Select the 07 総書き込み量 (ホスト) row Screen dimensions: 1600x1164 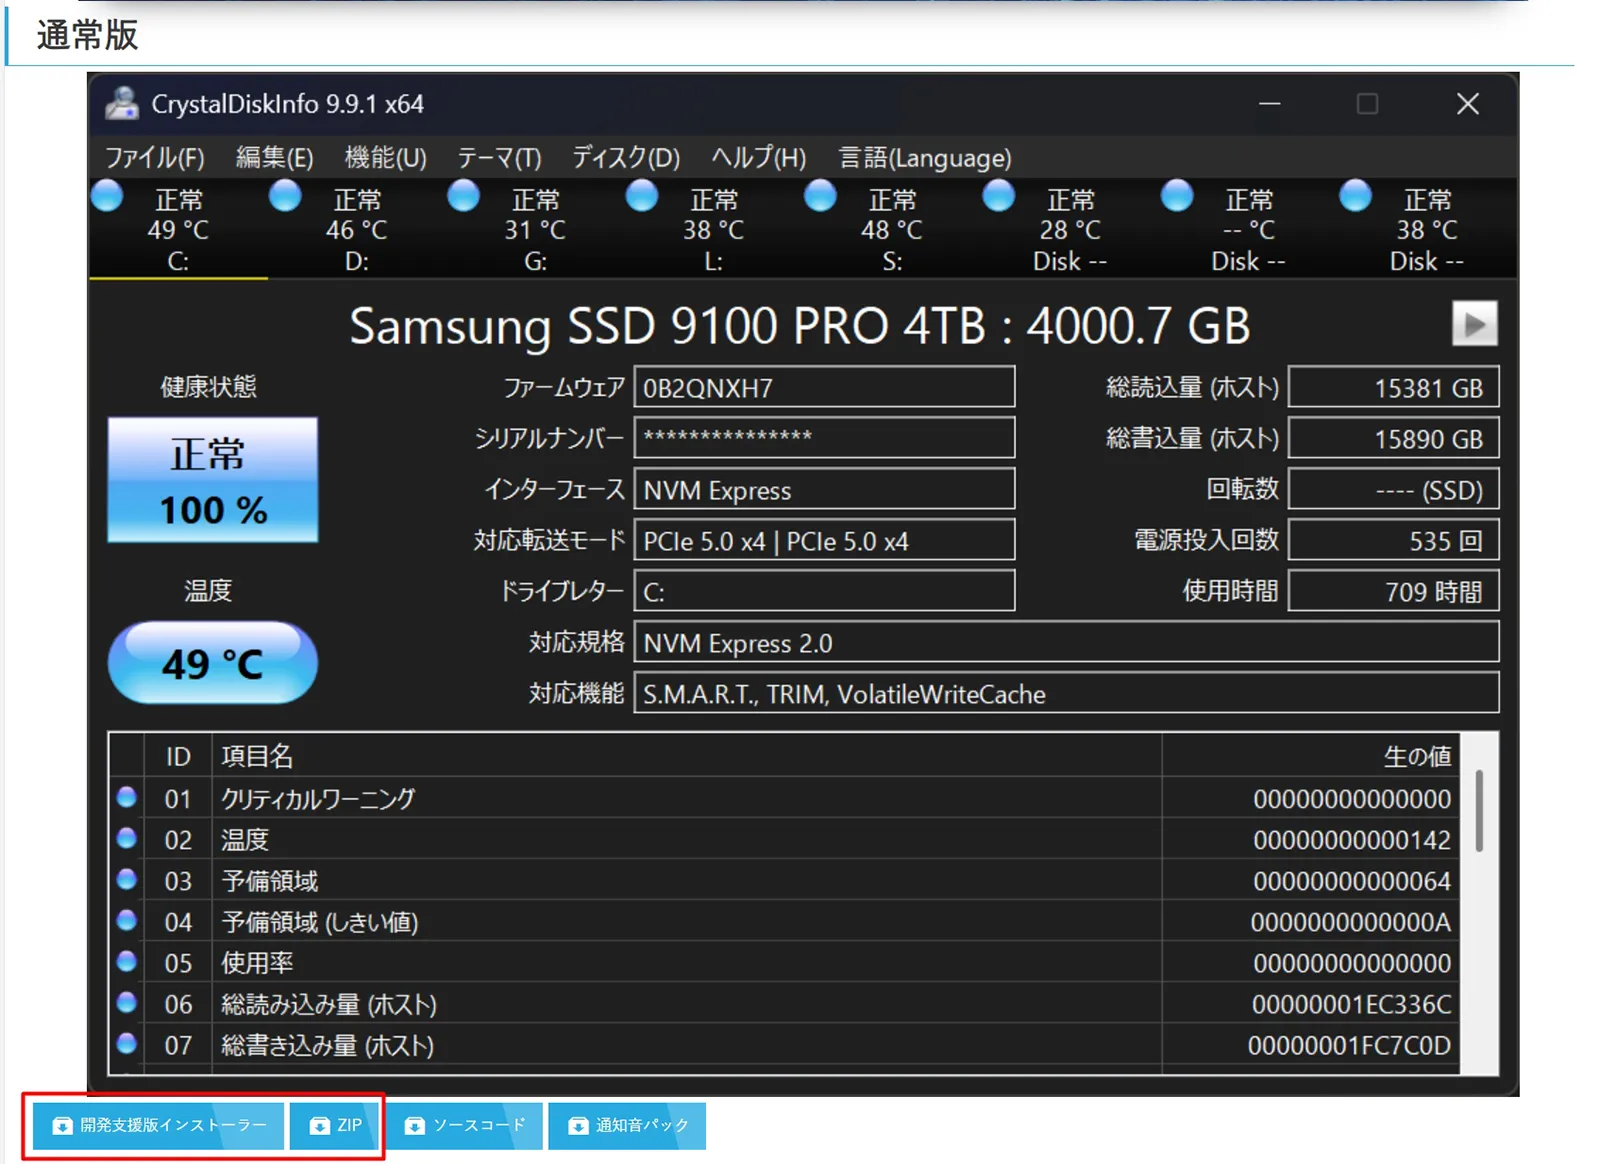pyautogui.click(x=784, y=1044)
